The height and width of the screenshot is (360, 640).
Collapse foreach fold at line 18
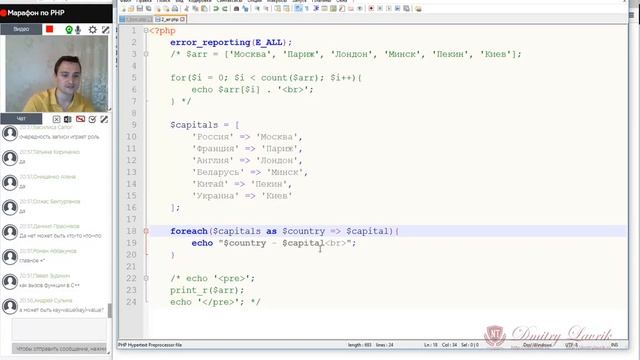[146, 231]
